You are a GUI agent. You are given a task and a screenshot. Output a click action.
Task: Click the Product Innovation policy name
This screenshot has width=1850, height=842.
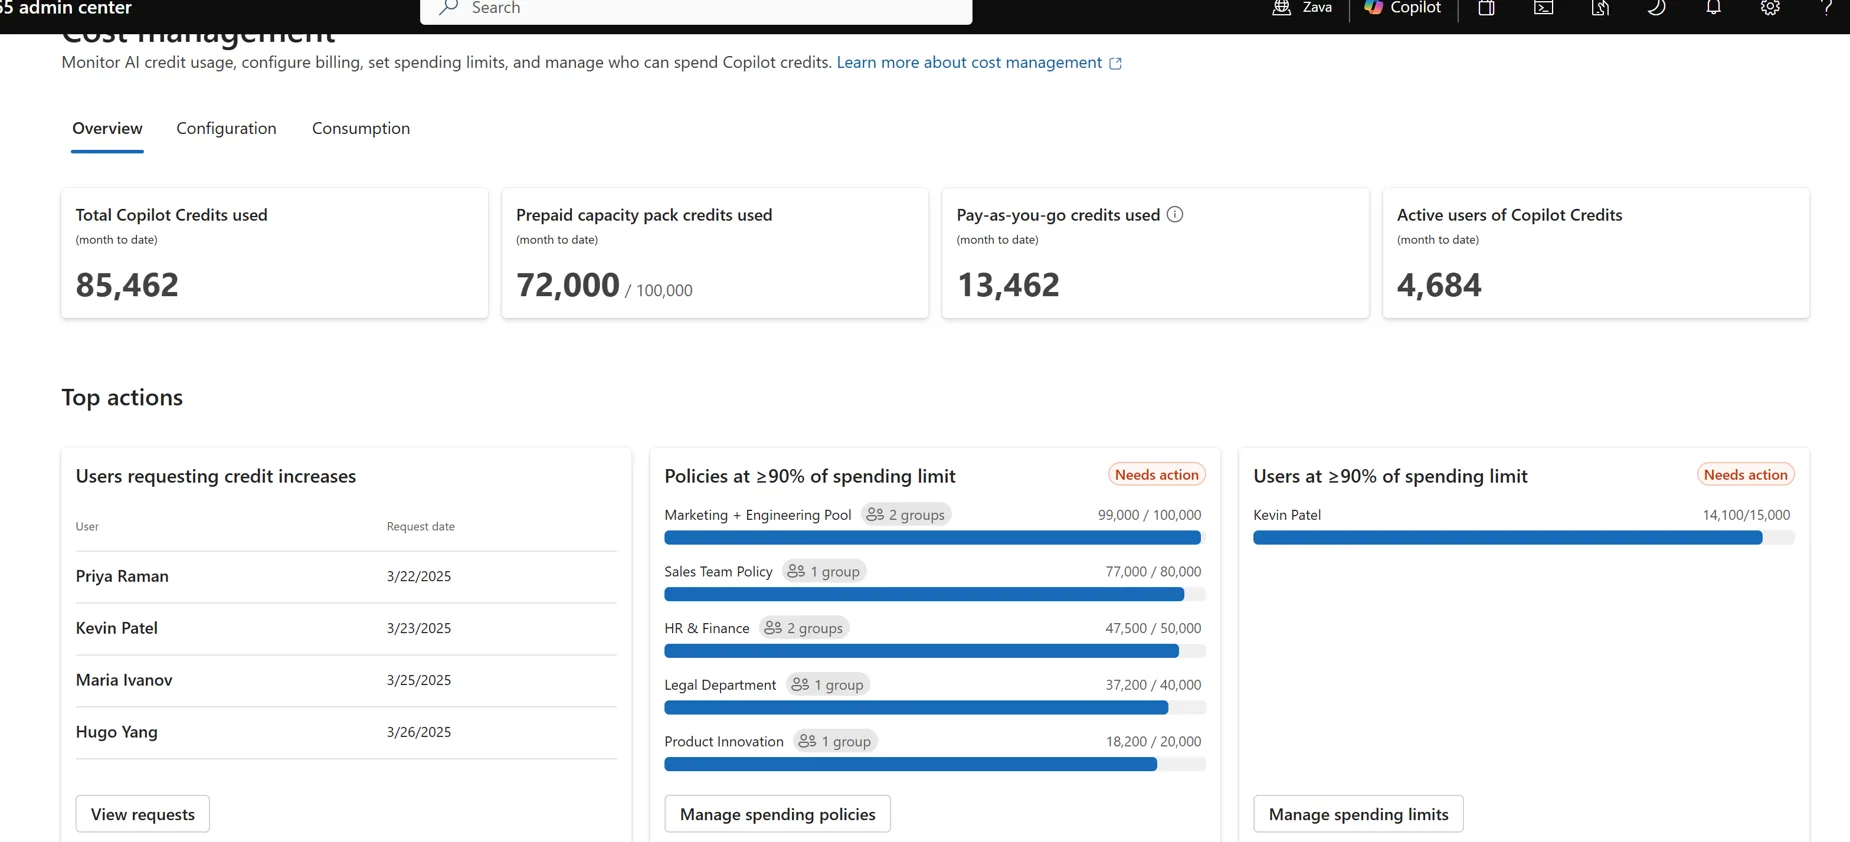724,742
